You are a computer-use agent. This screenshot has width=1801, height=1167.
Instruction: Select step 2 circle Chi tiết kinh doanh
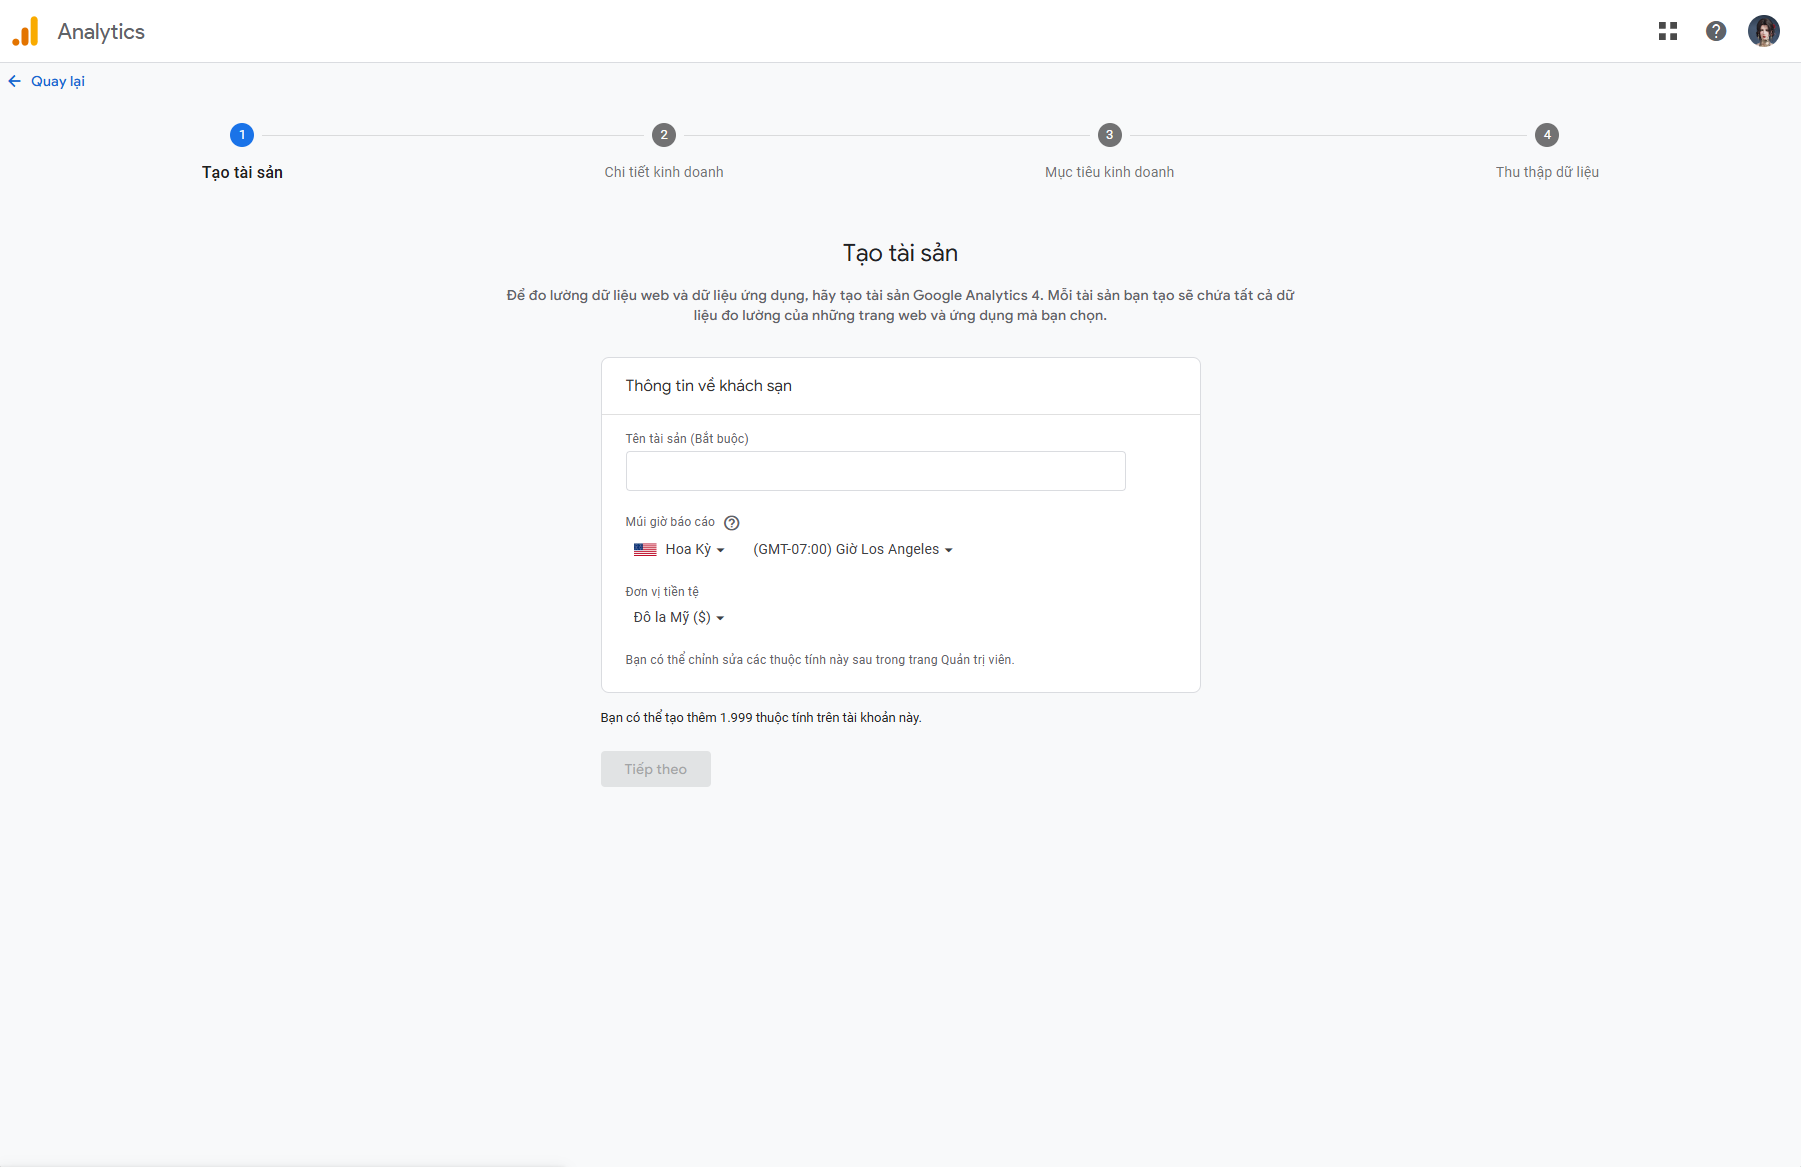click(x=664, y=135)
